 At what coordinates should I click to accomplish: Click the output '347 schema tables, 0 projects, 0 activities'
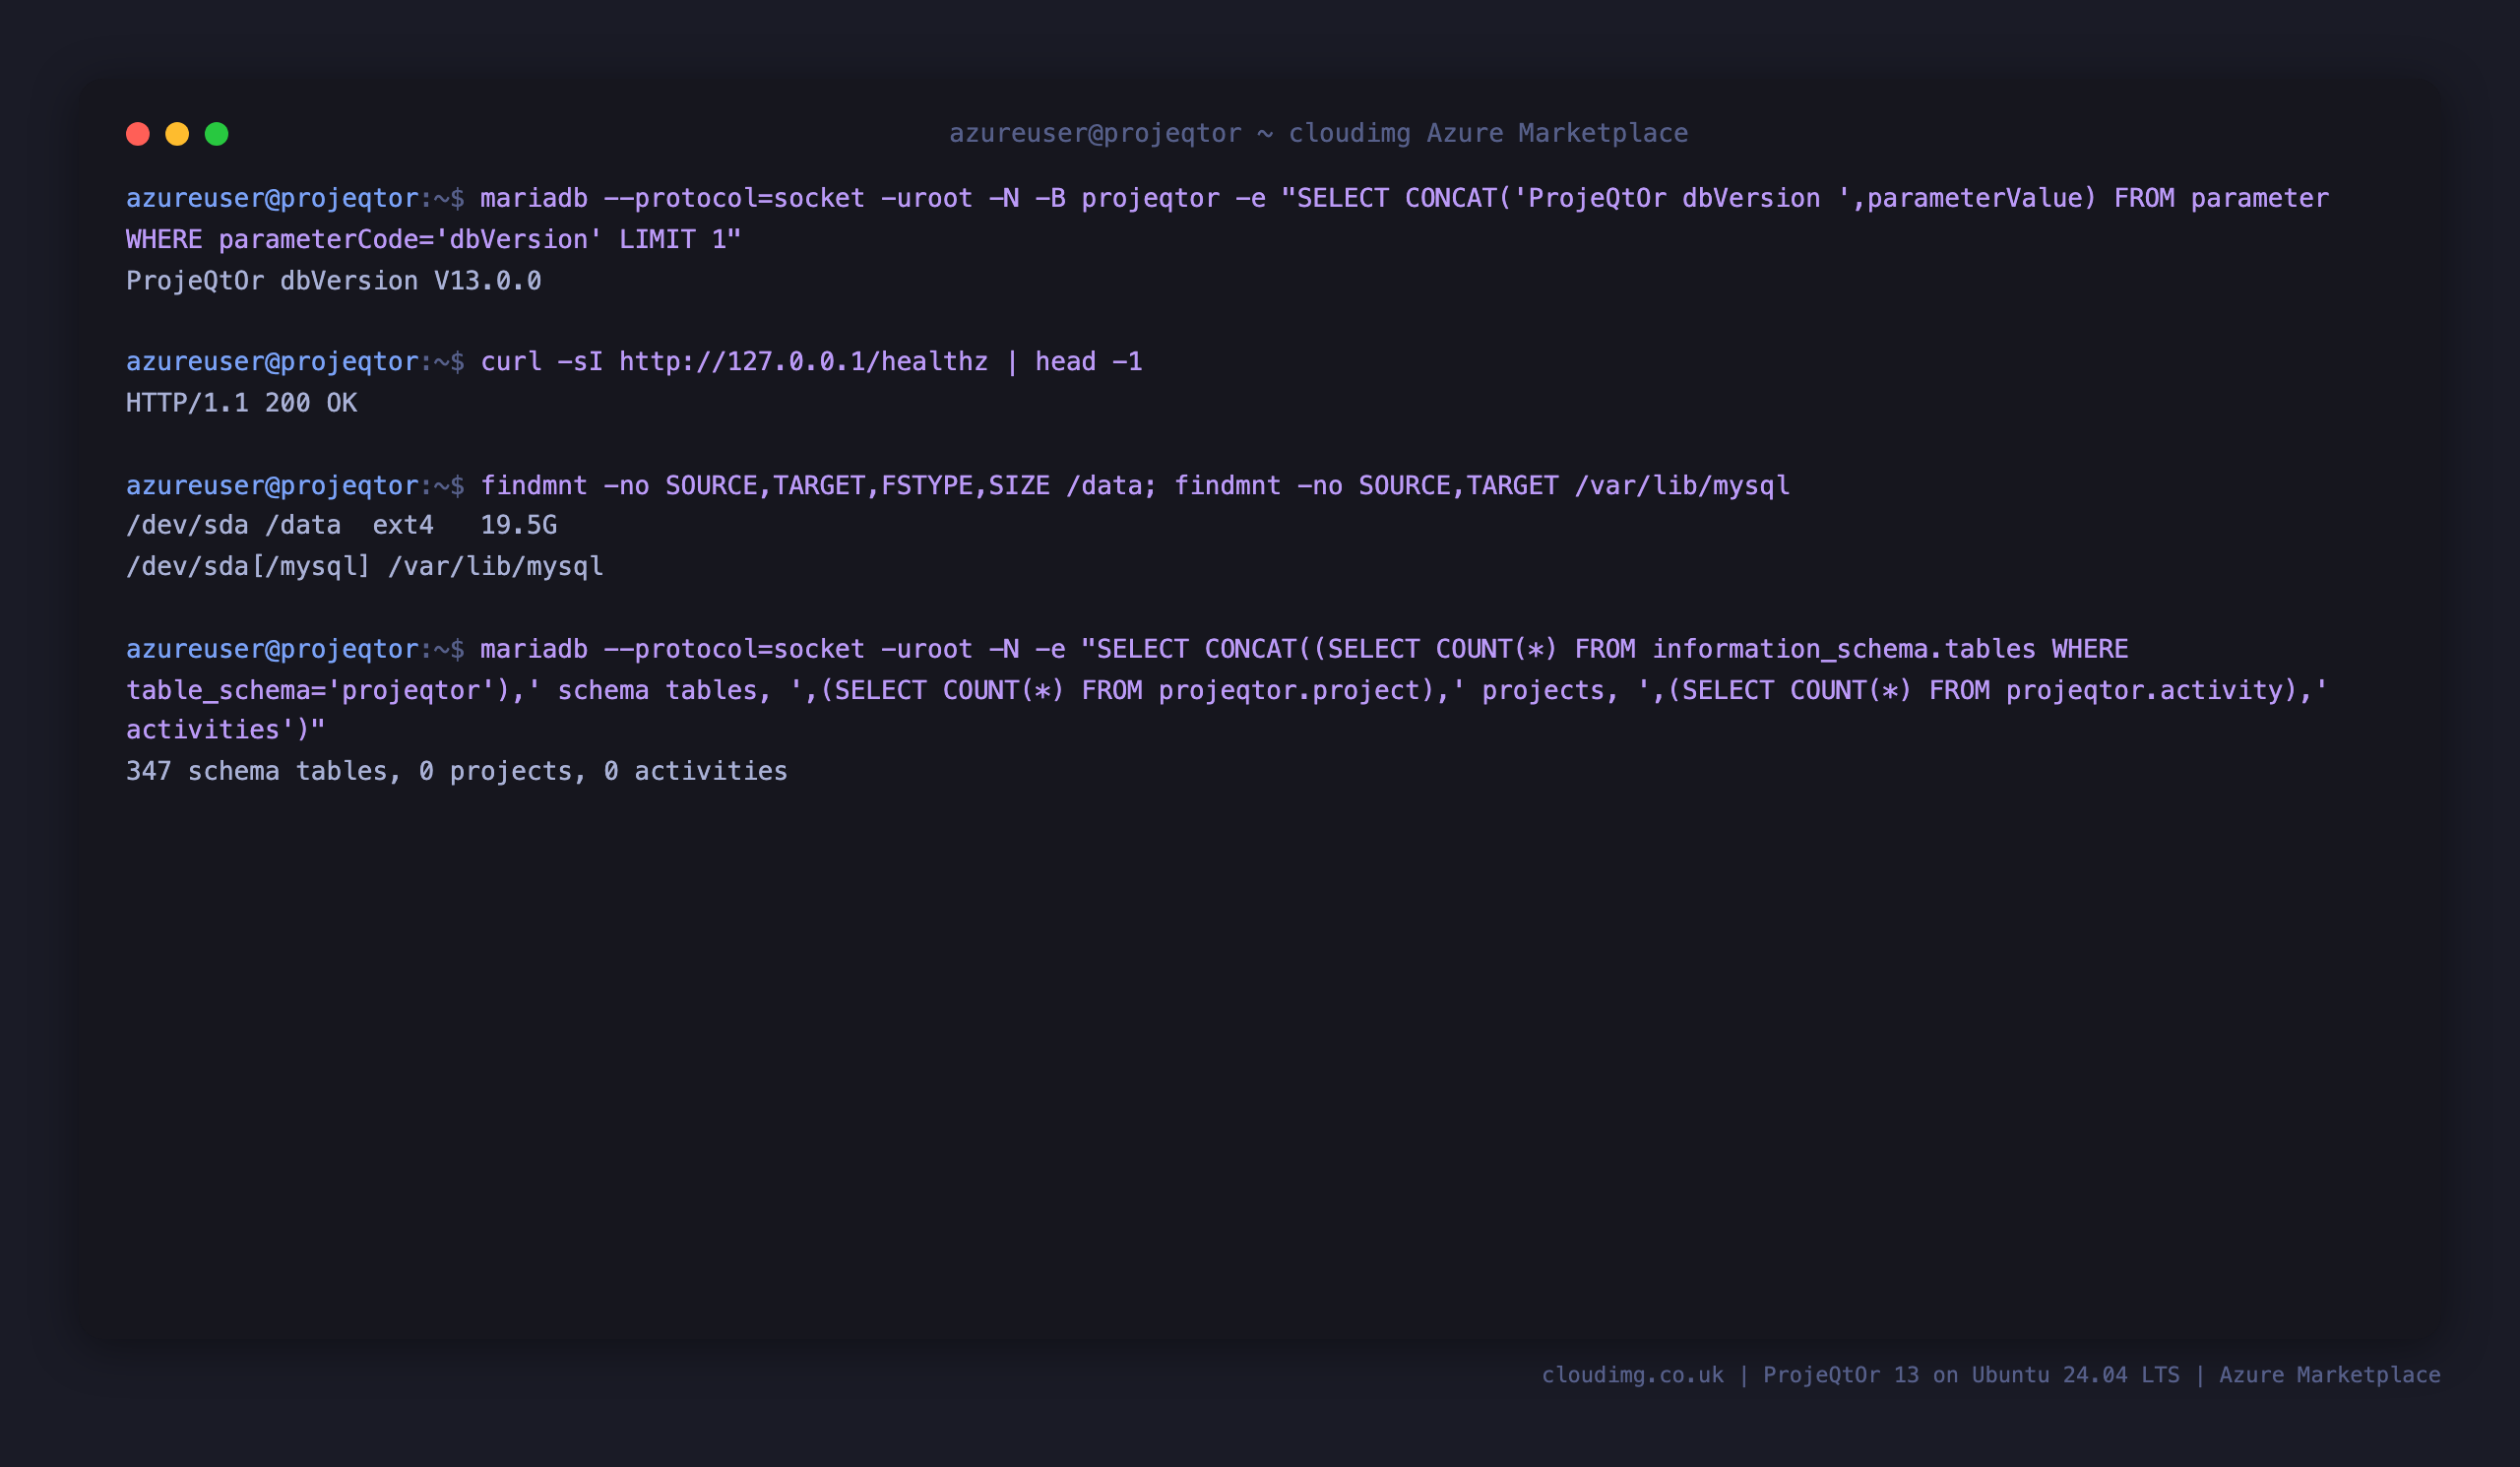pyautogui.click(x=457, y=771)
